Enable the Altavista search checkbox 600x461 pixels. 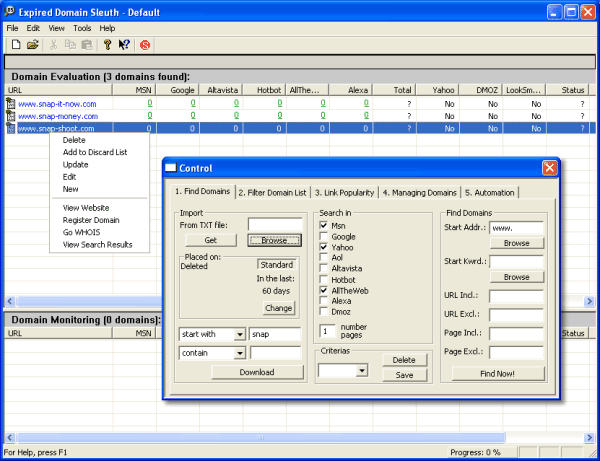[x=324, y=268]
